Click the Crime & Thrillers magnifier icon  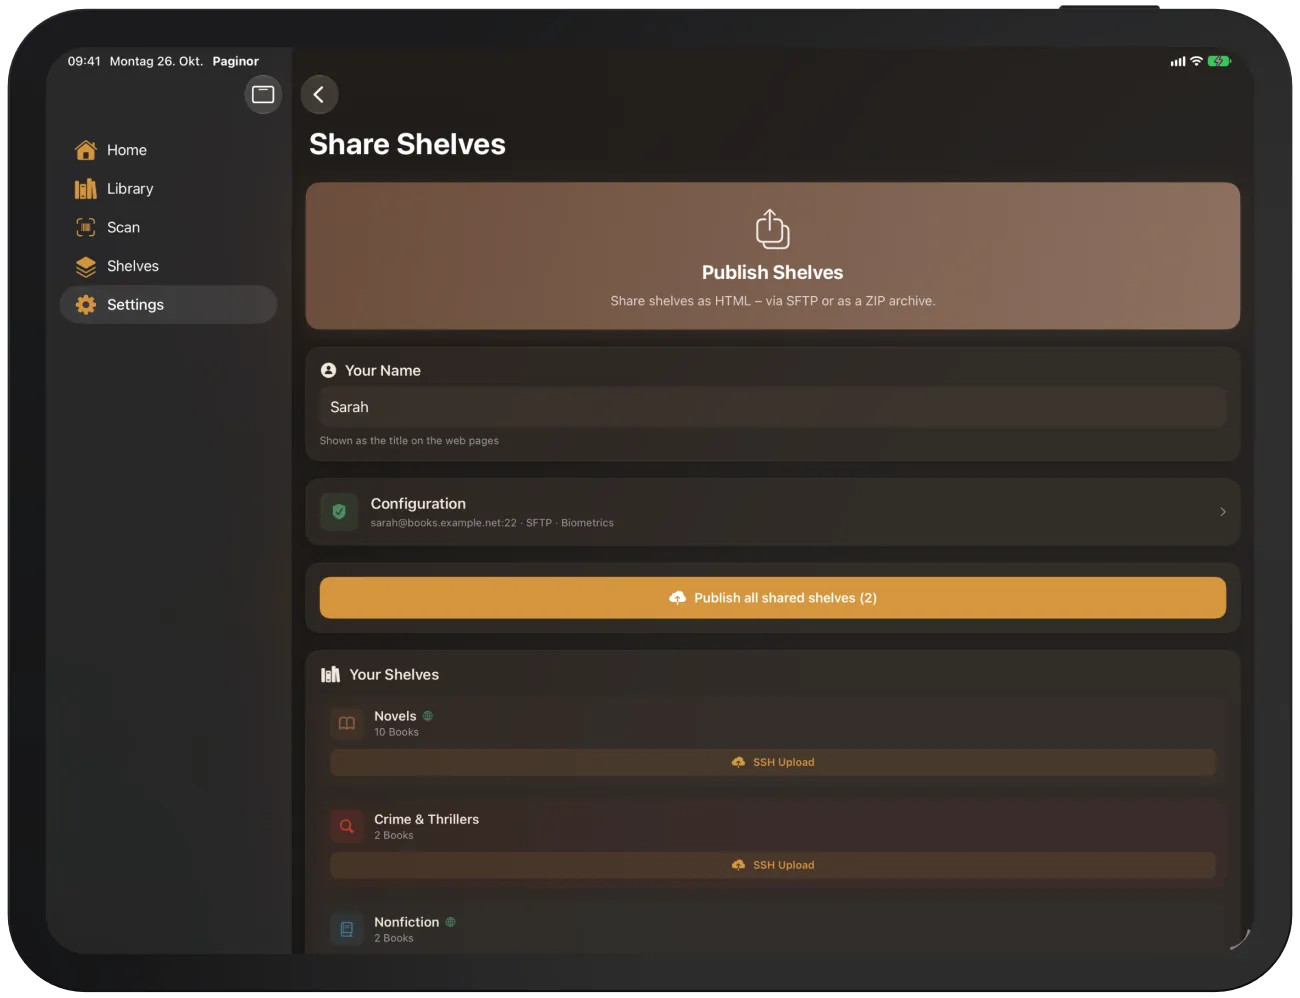347,826
